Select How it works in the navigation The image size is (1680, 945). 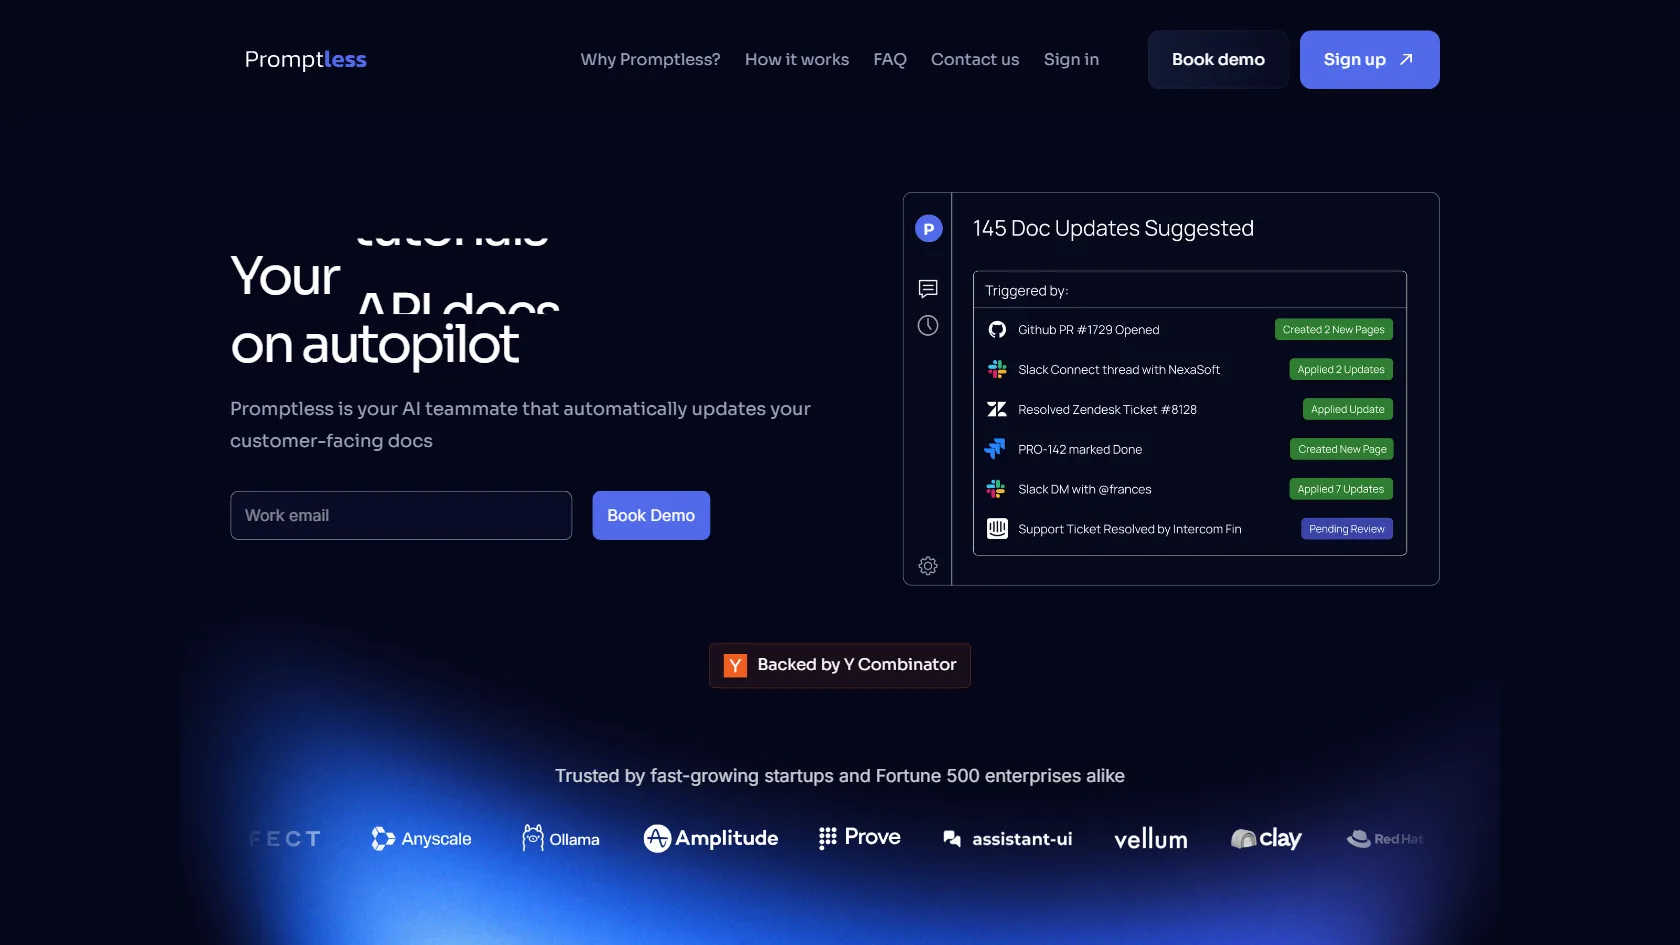click(796, 59)
